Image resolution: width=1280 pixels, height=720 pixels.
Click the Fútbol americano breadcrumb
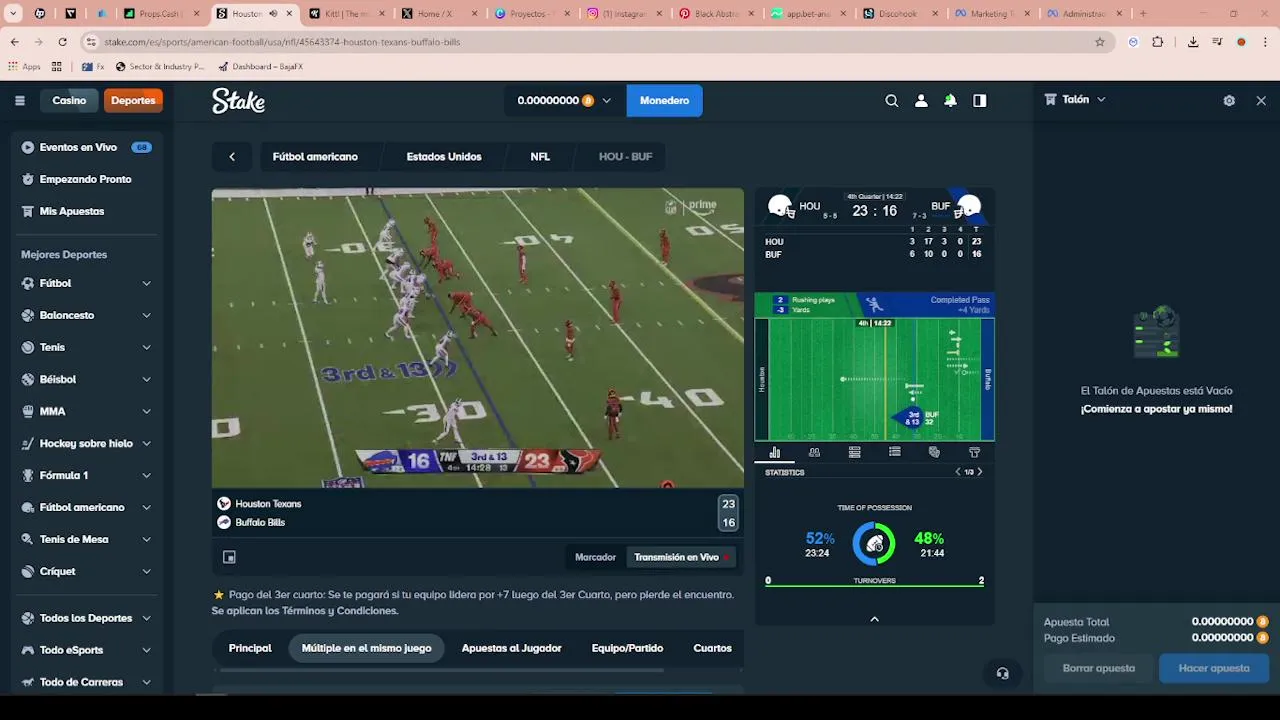click(315, 157)
